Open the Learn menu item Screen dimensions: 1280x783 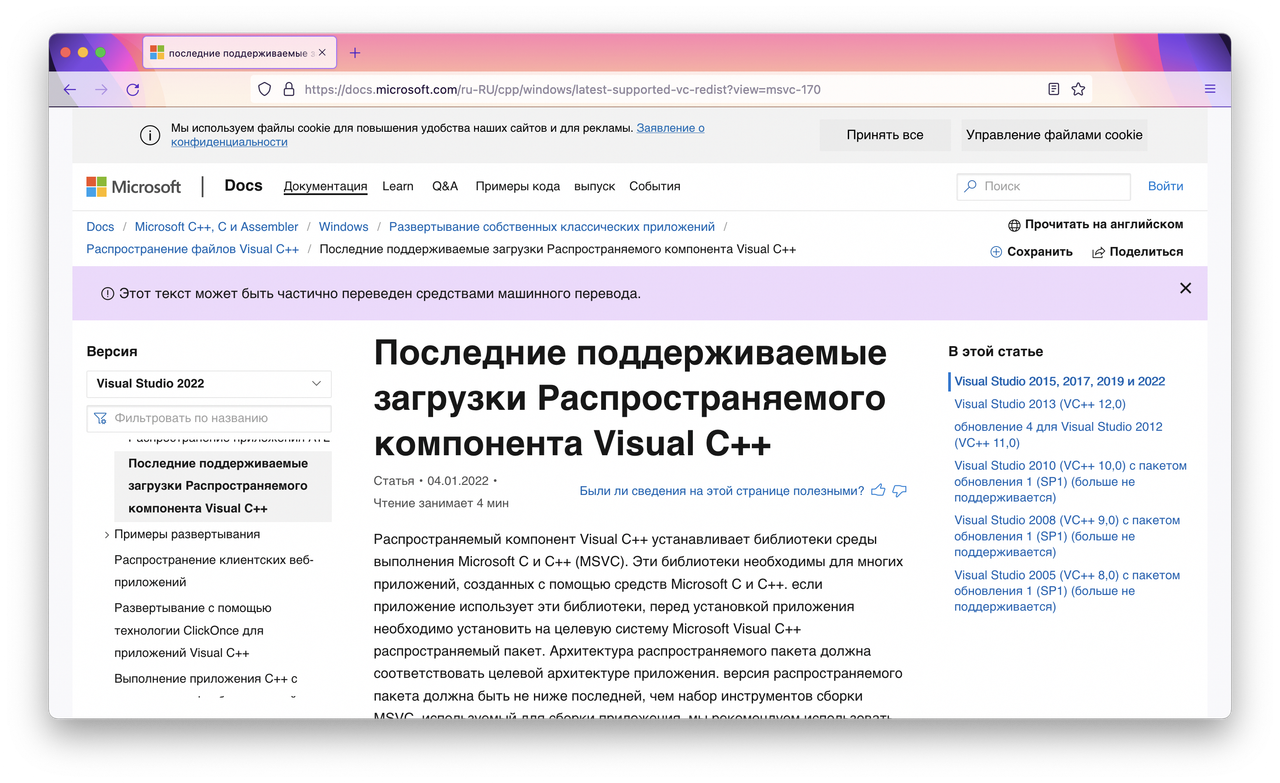[397, 186]
